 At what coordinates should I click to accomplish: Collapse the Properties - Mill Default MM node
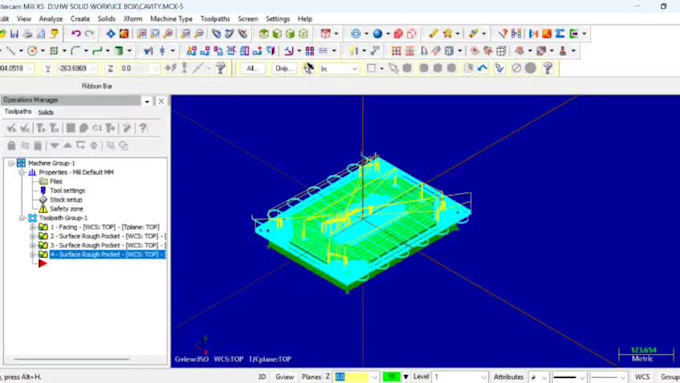[x=22, y=172]
